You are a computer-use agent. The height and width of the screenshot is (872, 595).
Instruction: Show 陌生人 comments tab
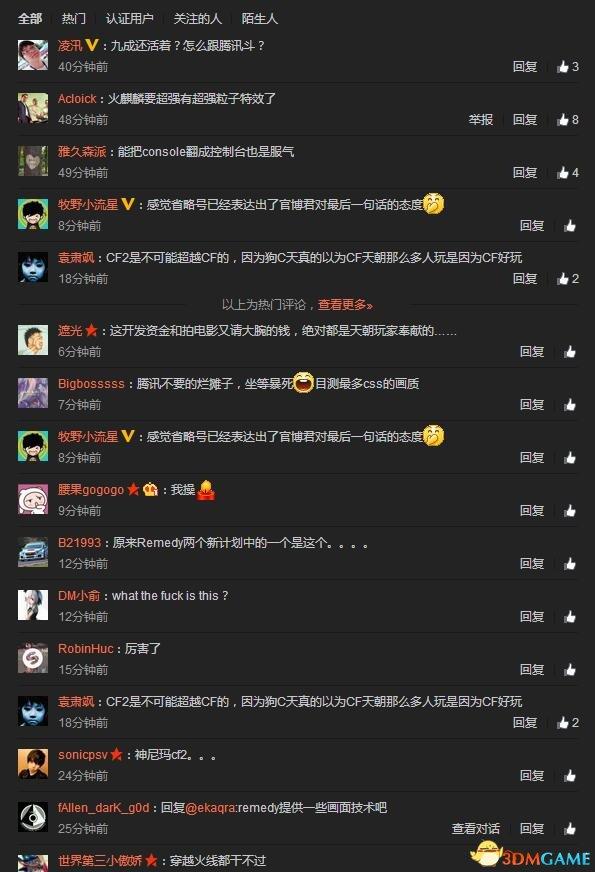[x=259, y=19]
